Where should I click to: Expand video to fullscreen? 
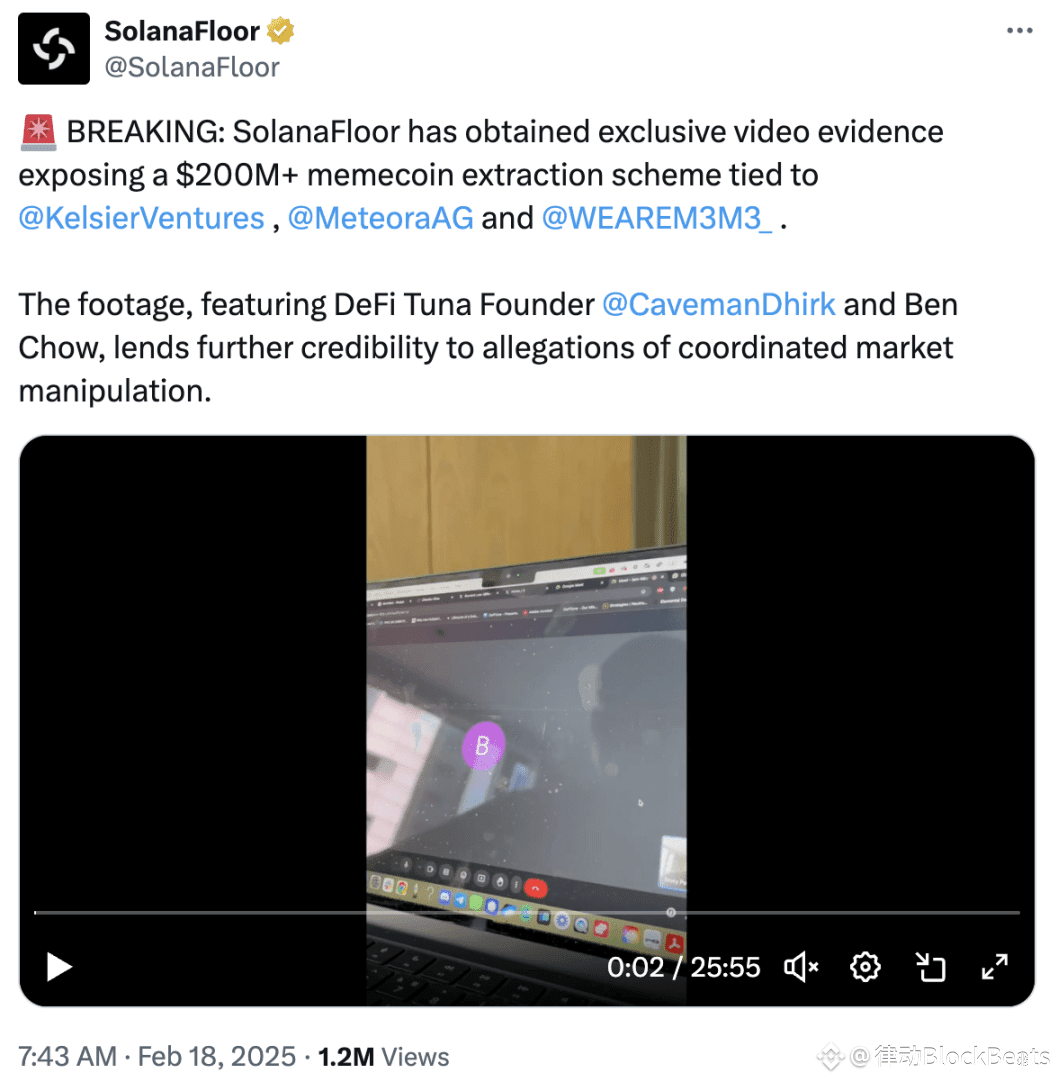995,967
